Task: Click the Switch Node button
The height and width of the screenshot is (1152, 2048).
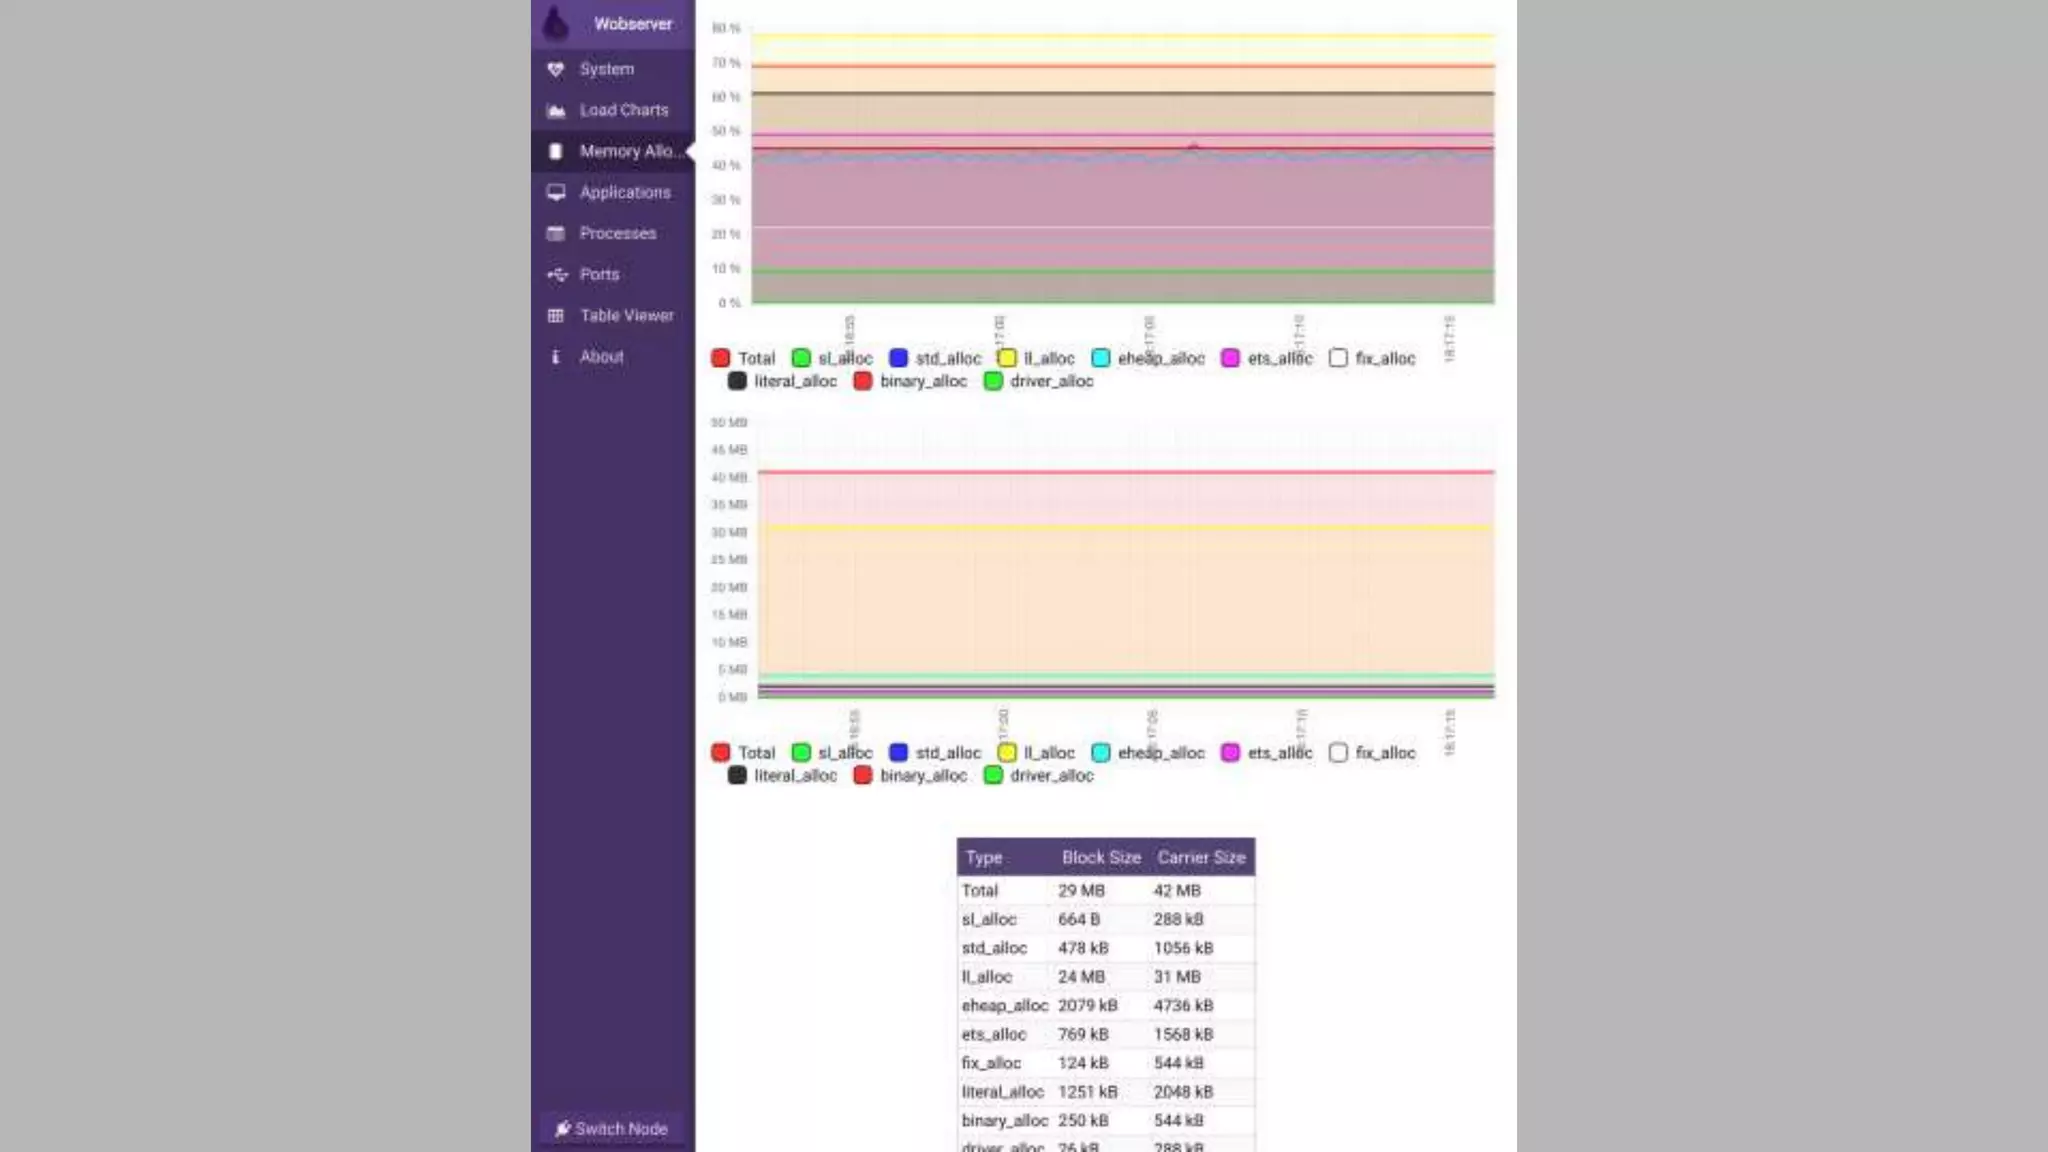Action: (x=611, y=1128)
